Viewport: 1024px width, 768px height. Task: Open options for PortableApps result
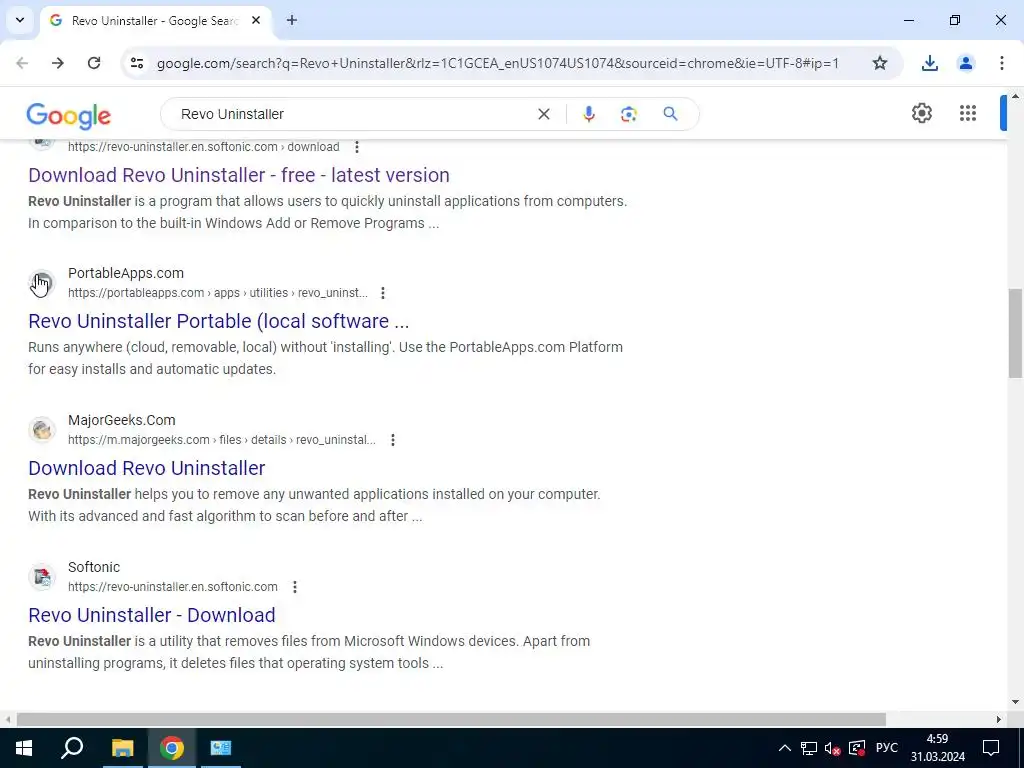383,293
